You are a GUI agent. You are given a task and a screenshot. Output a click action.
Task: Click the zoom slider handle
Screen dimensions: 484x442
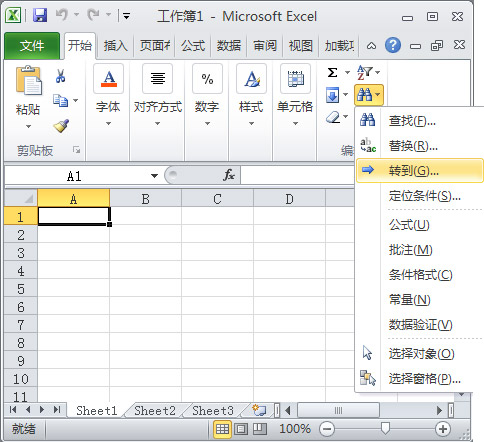pyautogui.click(x=385, y=428)
